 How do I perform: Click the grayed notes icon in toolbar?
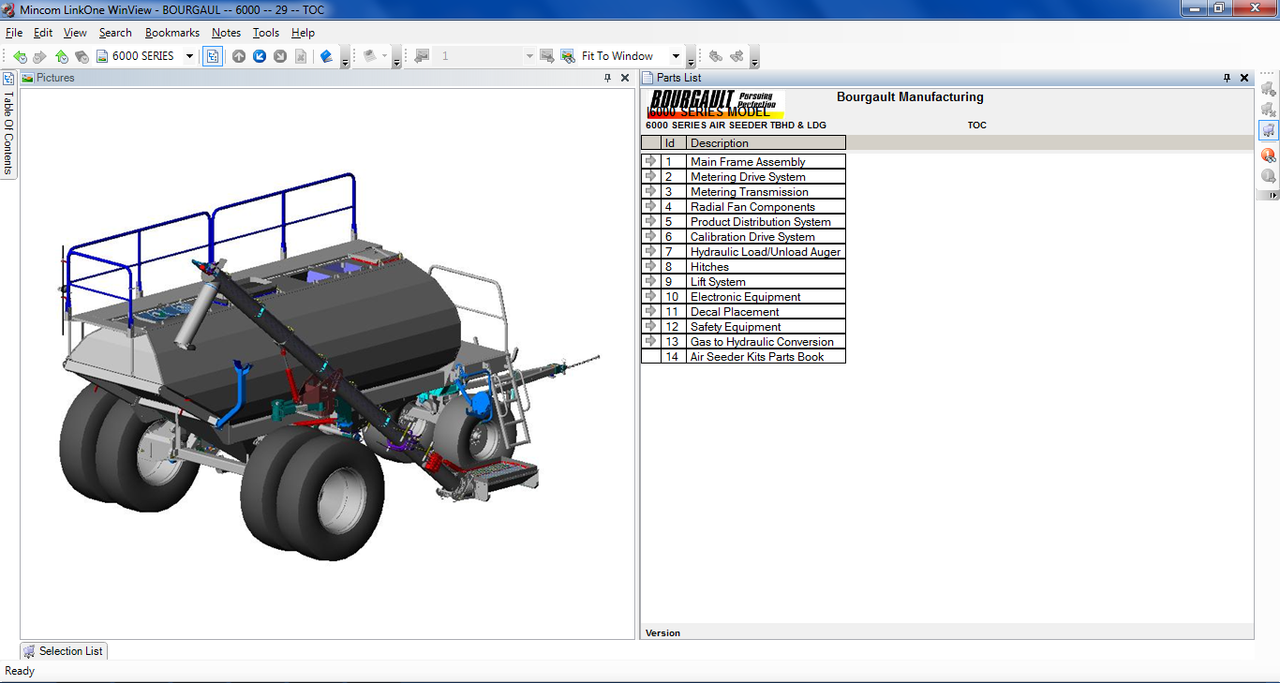click(370, 56)
